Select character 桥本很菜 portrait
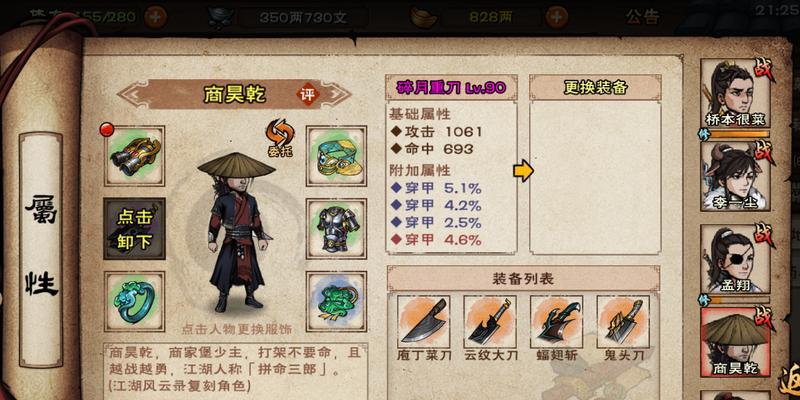The width and height of the screenshot is (800, 400). [735, 93]
